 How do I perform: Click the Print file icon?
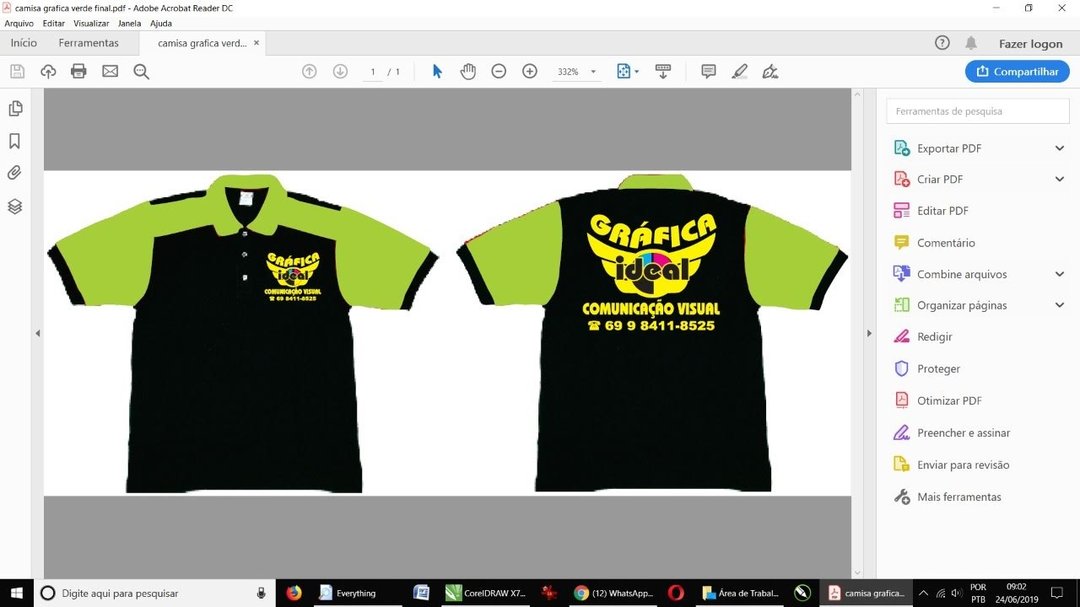79,71
